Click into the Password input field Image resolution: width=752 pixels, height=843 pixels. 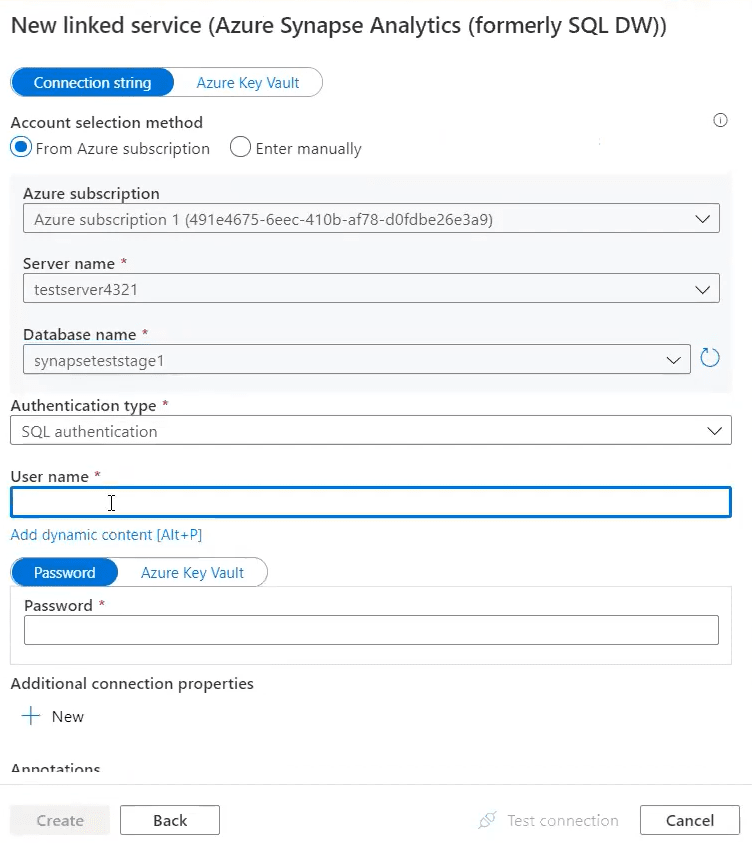coord(371,630)
